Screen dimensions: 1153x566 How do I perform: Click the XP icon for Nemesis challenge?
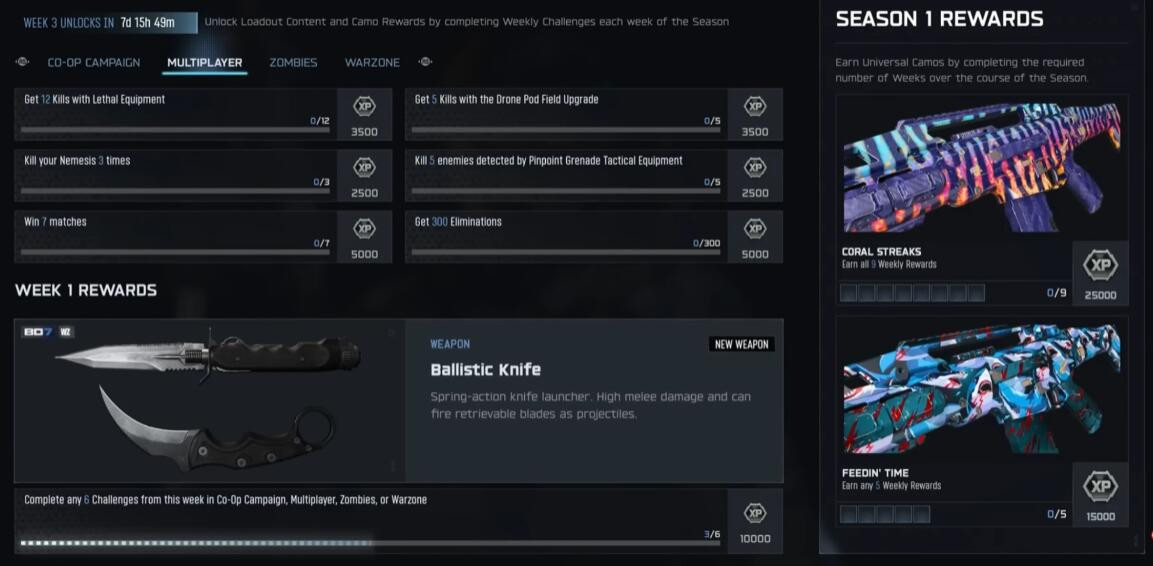point(365,167)
